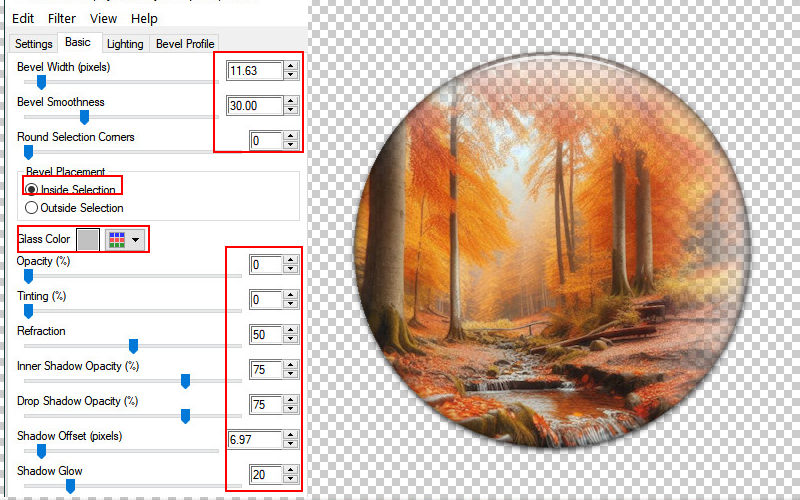Image resolution: width=800 pixels, height=500 pixels.
Task: Open the color grid palette icon
Action: (117, 240)
